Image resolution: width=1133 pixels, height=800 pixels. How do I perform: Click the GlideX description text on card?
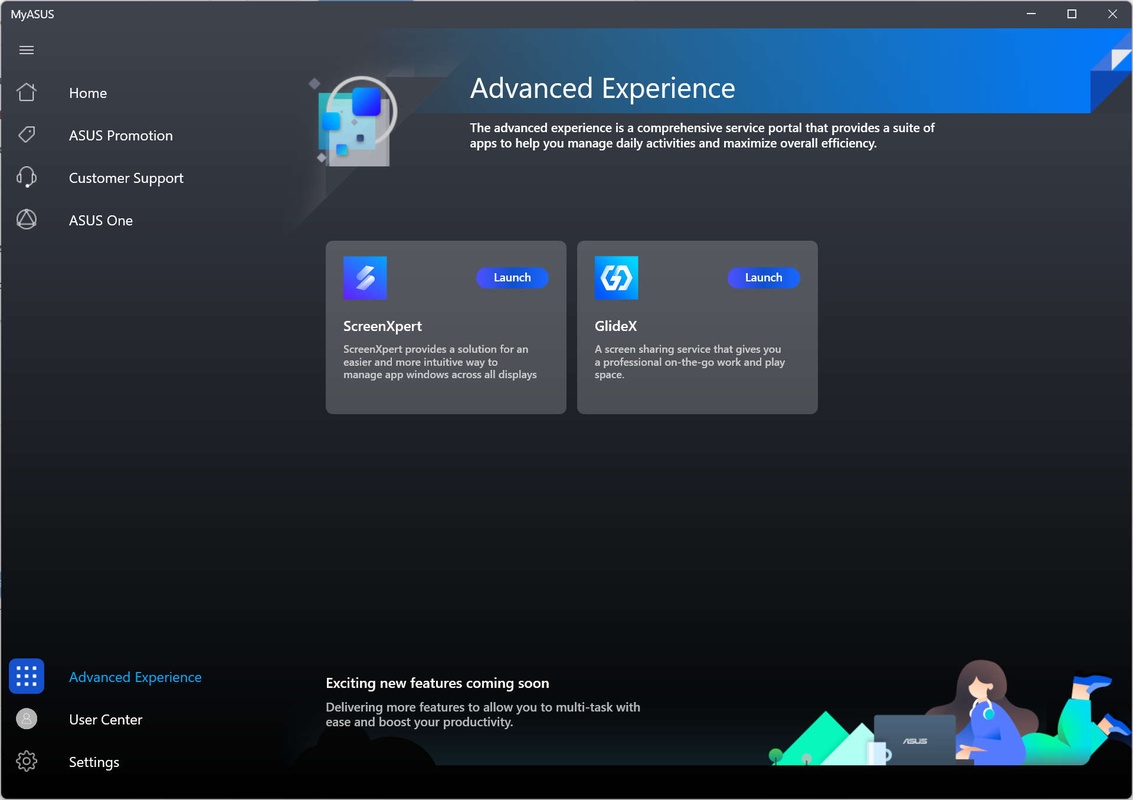click(x=689, y=362)
